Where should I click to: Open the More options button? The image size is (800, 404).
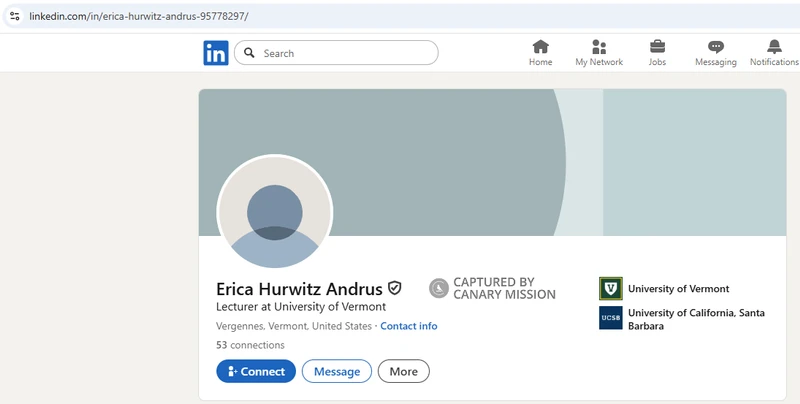pyautogui.click(x=404, y=371)
